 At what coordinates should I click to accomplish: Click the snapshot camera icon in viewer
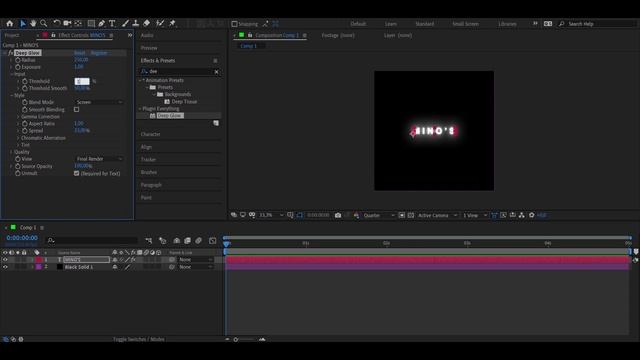[x=338, y=215]
